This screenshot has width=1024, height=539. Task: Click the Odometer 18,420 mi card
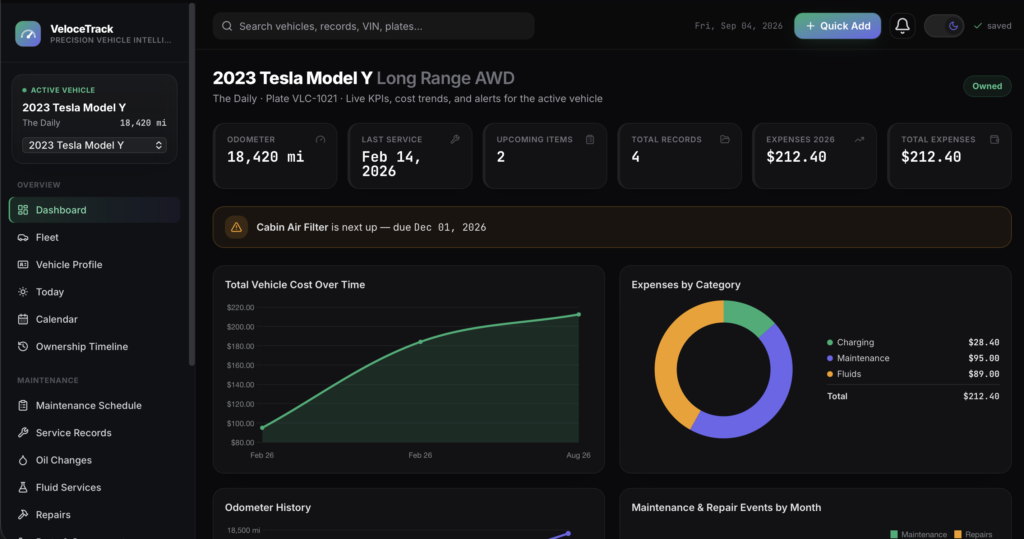pos(275,156)
